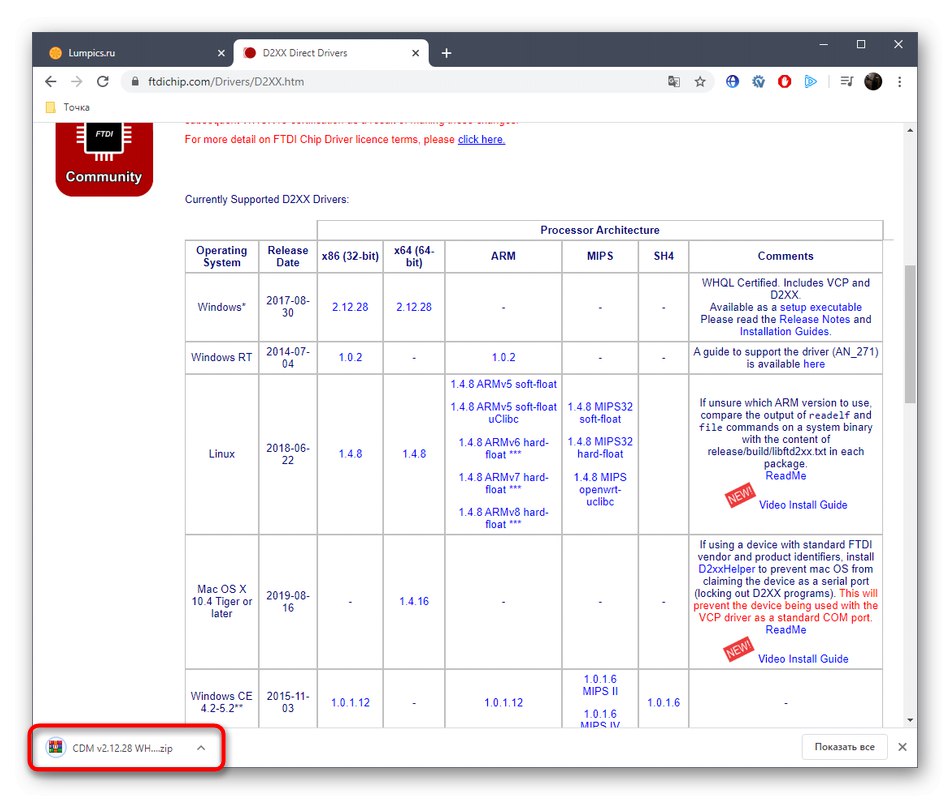The width and height of the screenshot is (950, 800).
Task: Open a new browser tab
Action: click(x=447, y=53)
